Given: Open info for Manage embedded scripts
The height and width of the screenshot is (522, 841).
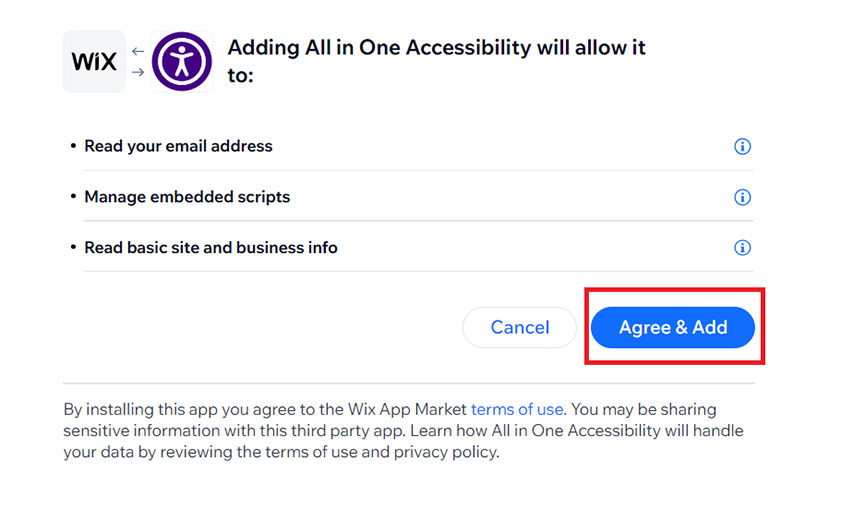Looking at the screenshot, I should point(742,197).
